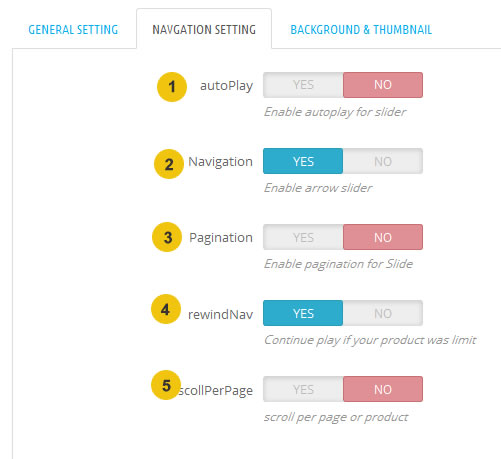Viewport: 501px width, 459px height.
Task: Switch to the General Setting tab
Action: [x=73, y=30]
